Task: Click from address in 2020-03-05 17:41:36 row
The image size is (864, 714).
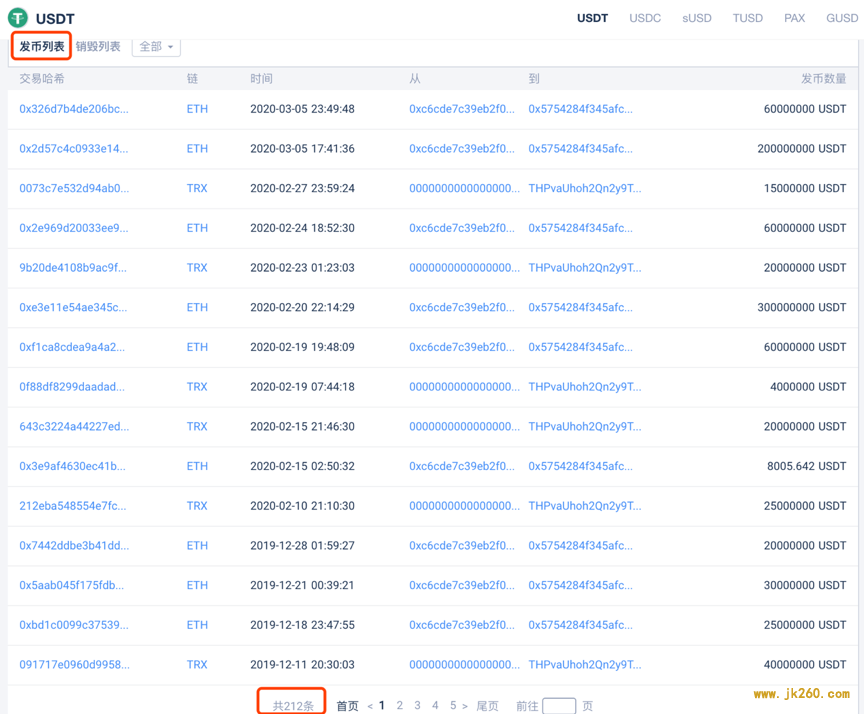Action: (462, 149)
